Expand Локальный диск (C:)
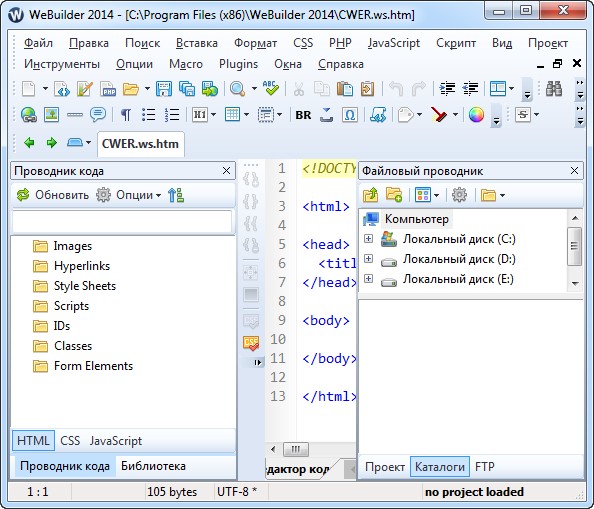The height and width of the screenshot is (509, 594). coord(368,239)
